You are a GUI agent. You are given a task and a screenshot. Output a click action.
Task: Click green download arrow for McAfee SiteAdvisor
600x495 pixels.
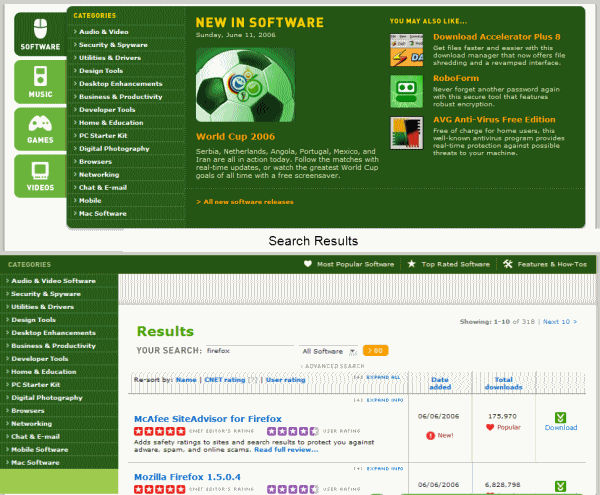[560, 417]
